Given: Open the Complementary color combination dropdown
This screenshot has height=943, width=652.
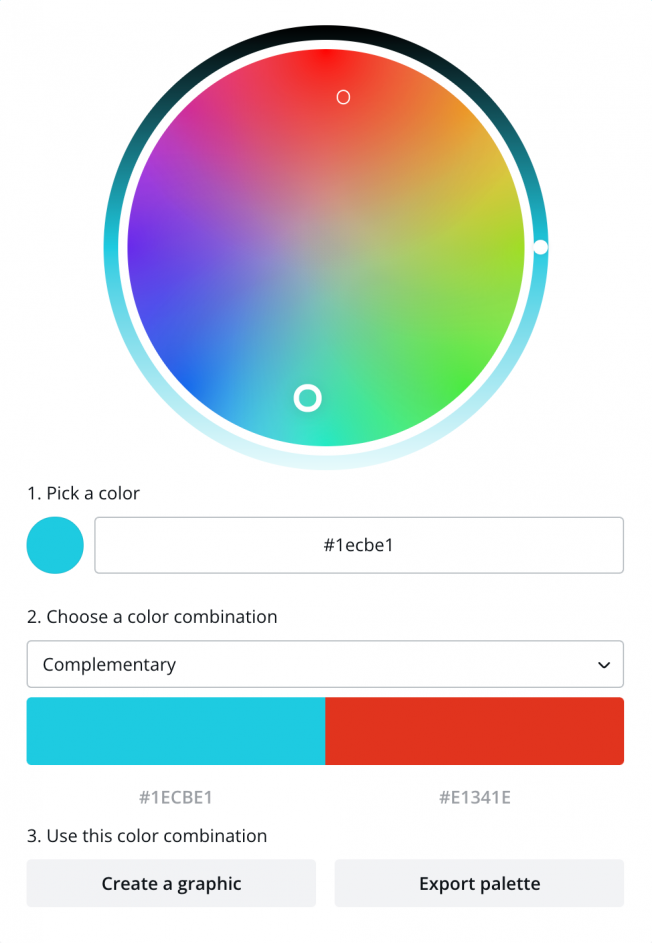Looking at the screenshot, I should point(324,664).
